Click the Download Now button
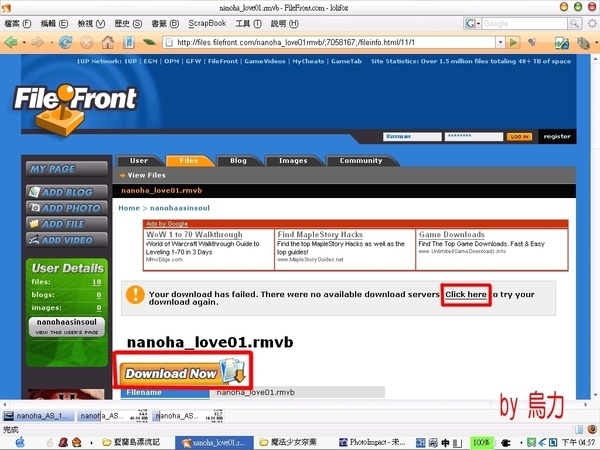The width and height of the screenshot is (600, 450). coord(182,372)
